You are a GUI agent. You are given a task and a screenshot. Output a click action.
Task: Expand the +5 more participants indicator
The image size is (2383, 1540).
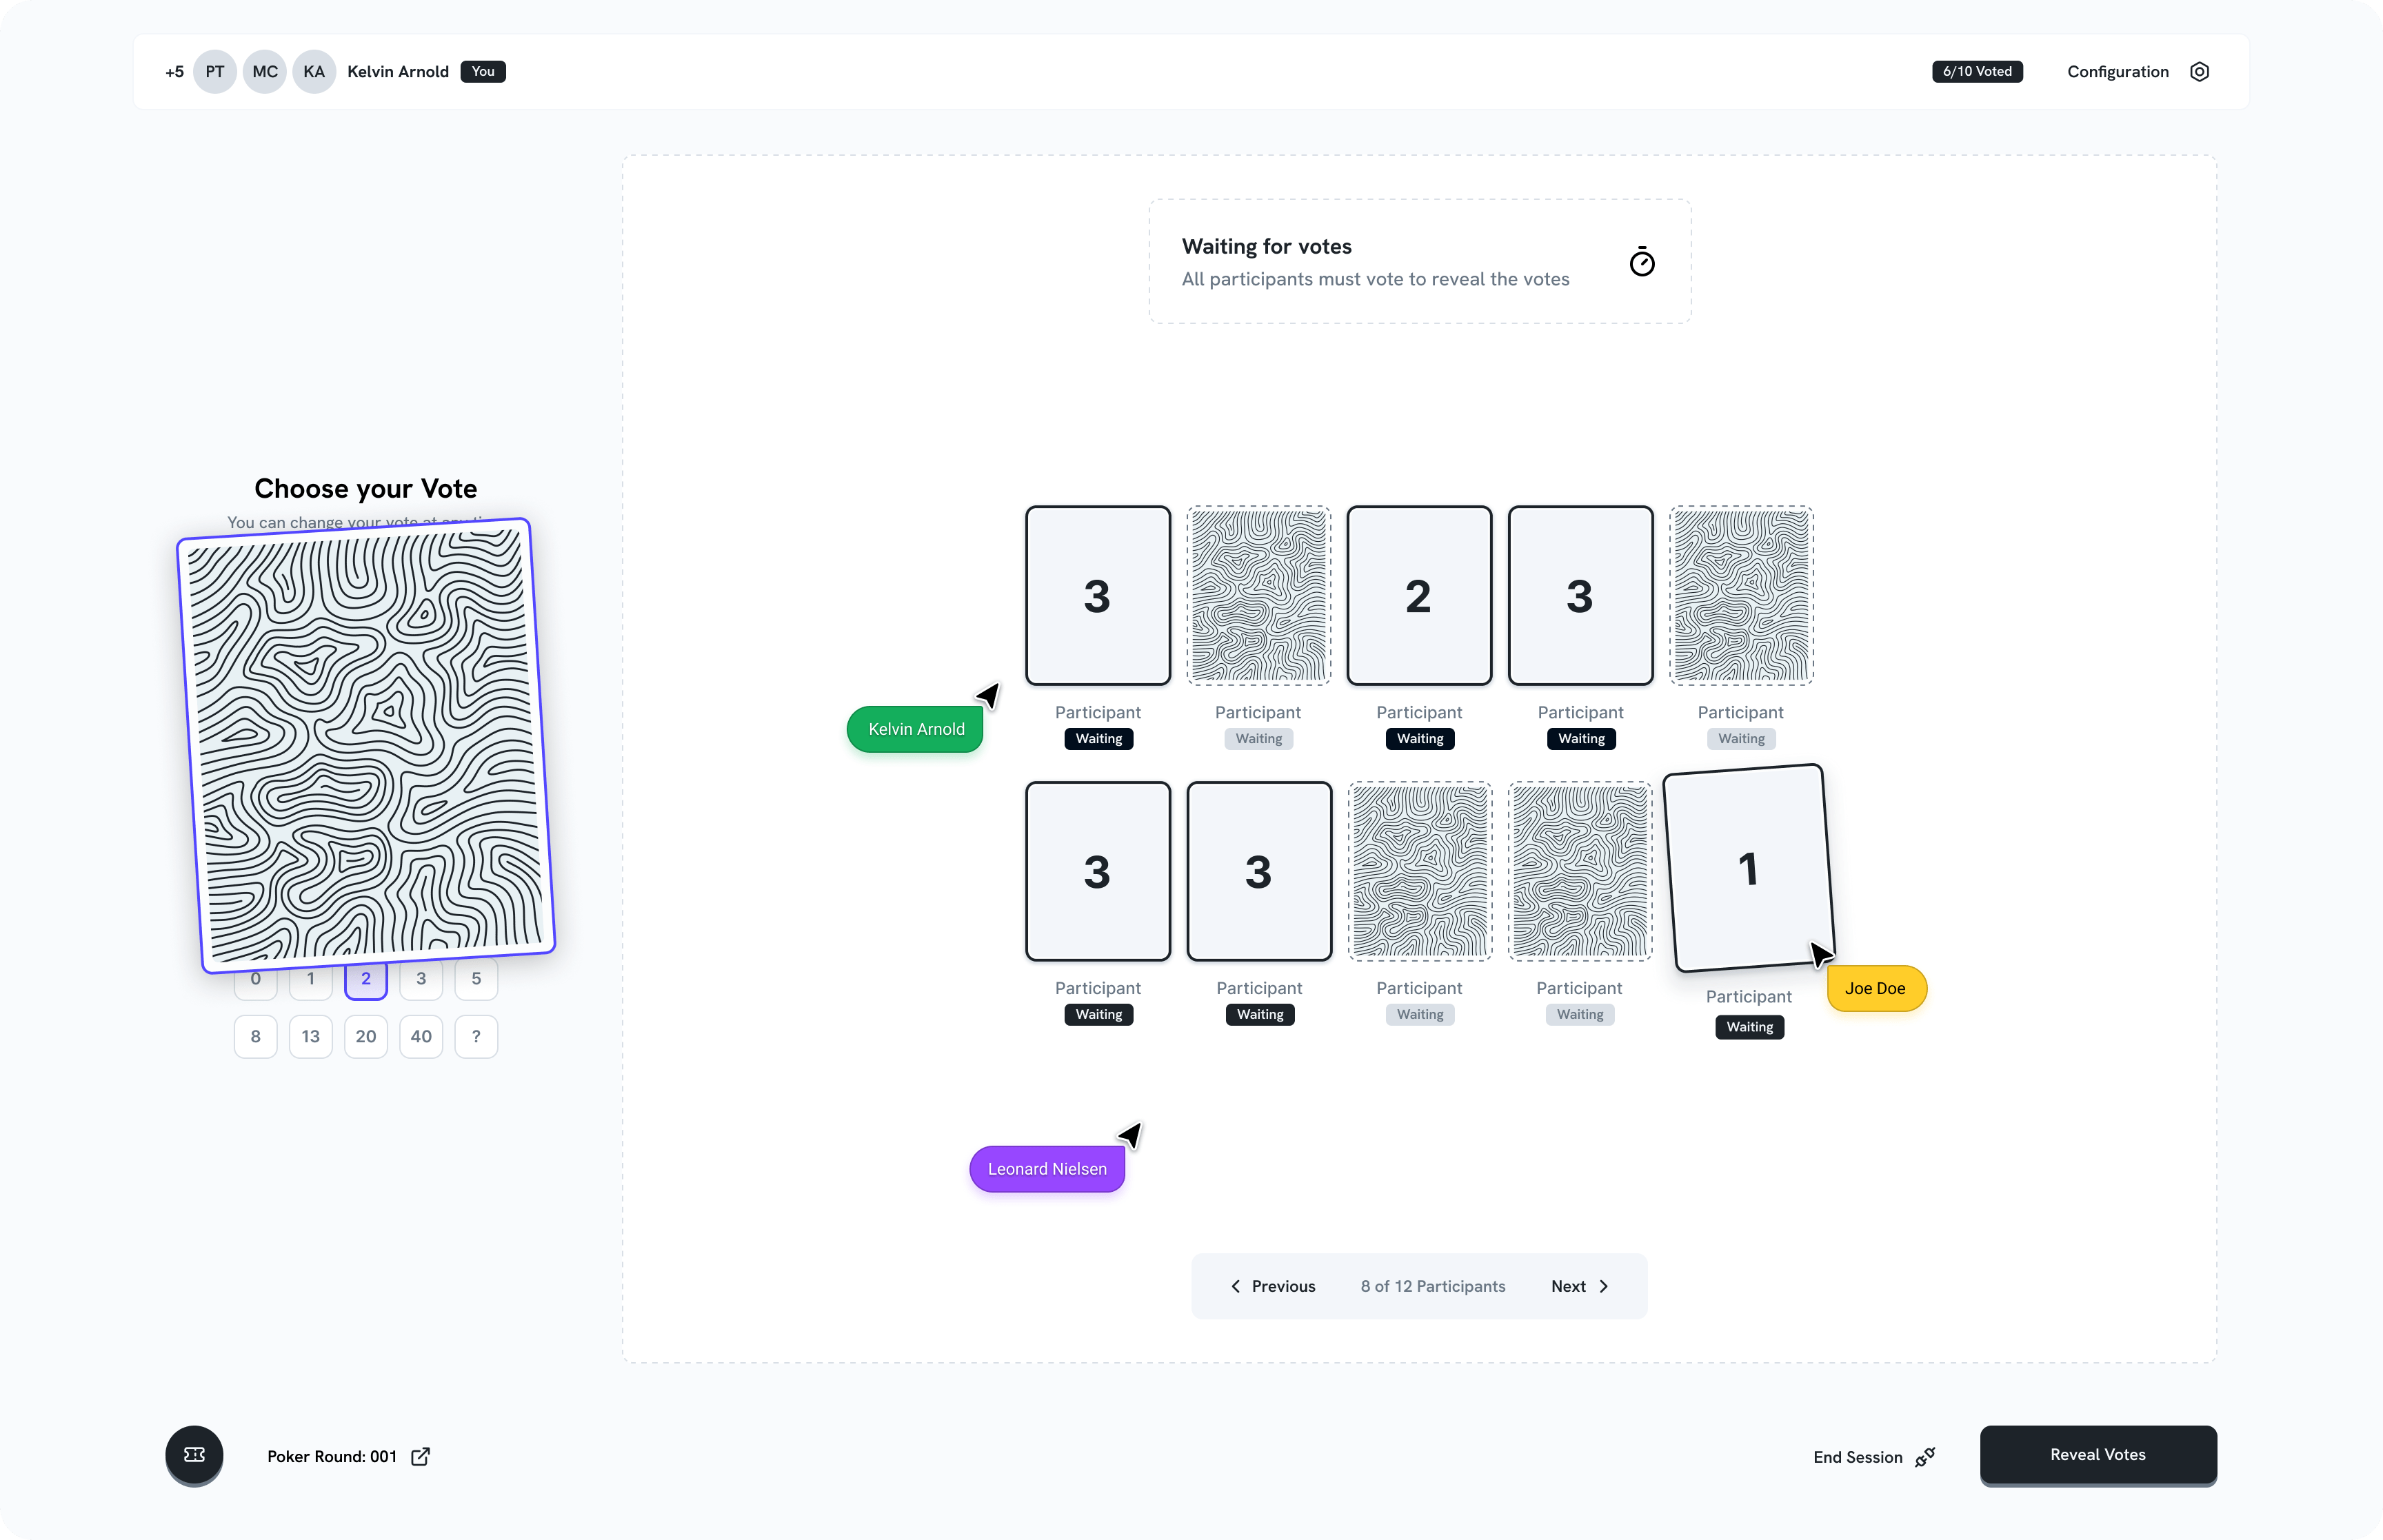point(174,72)
